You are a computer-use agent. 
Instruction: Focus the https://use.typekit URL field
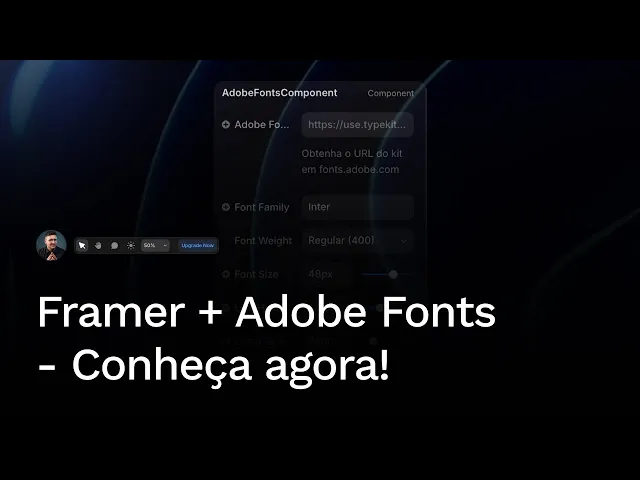click(357, 124)
